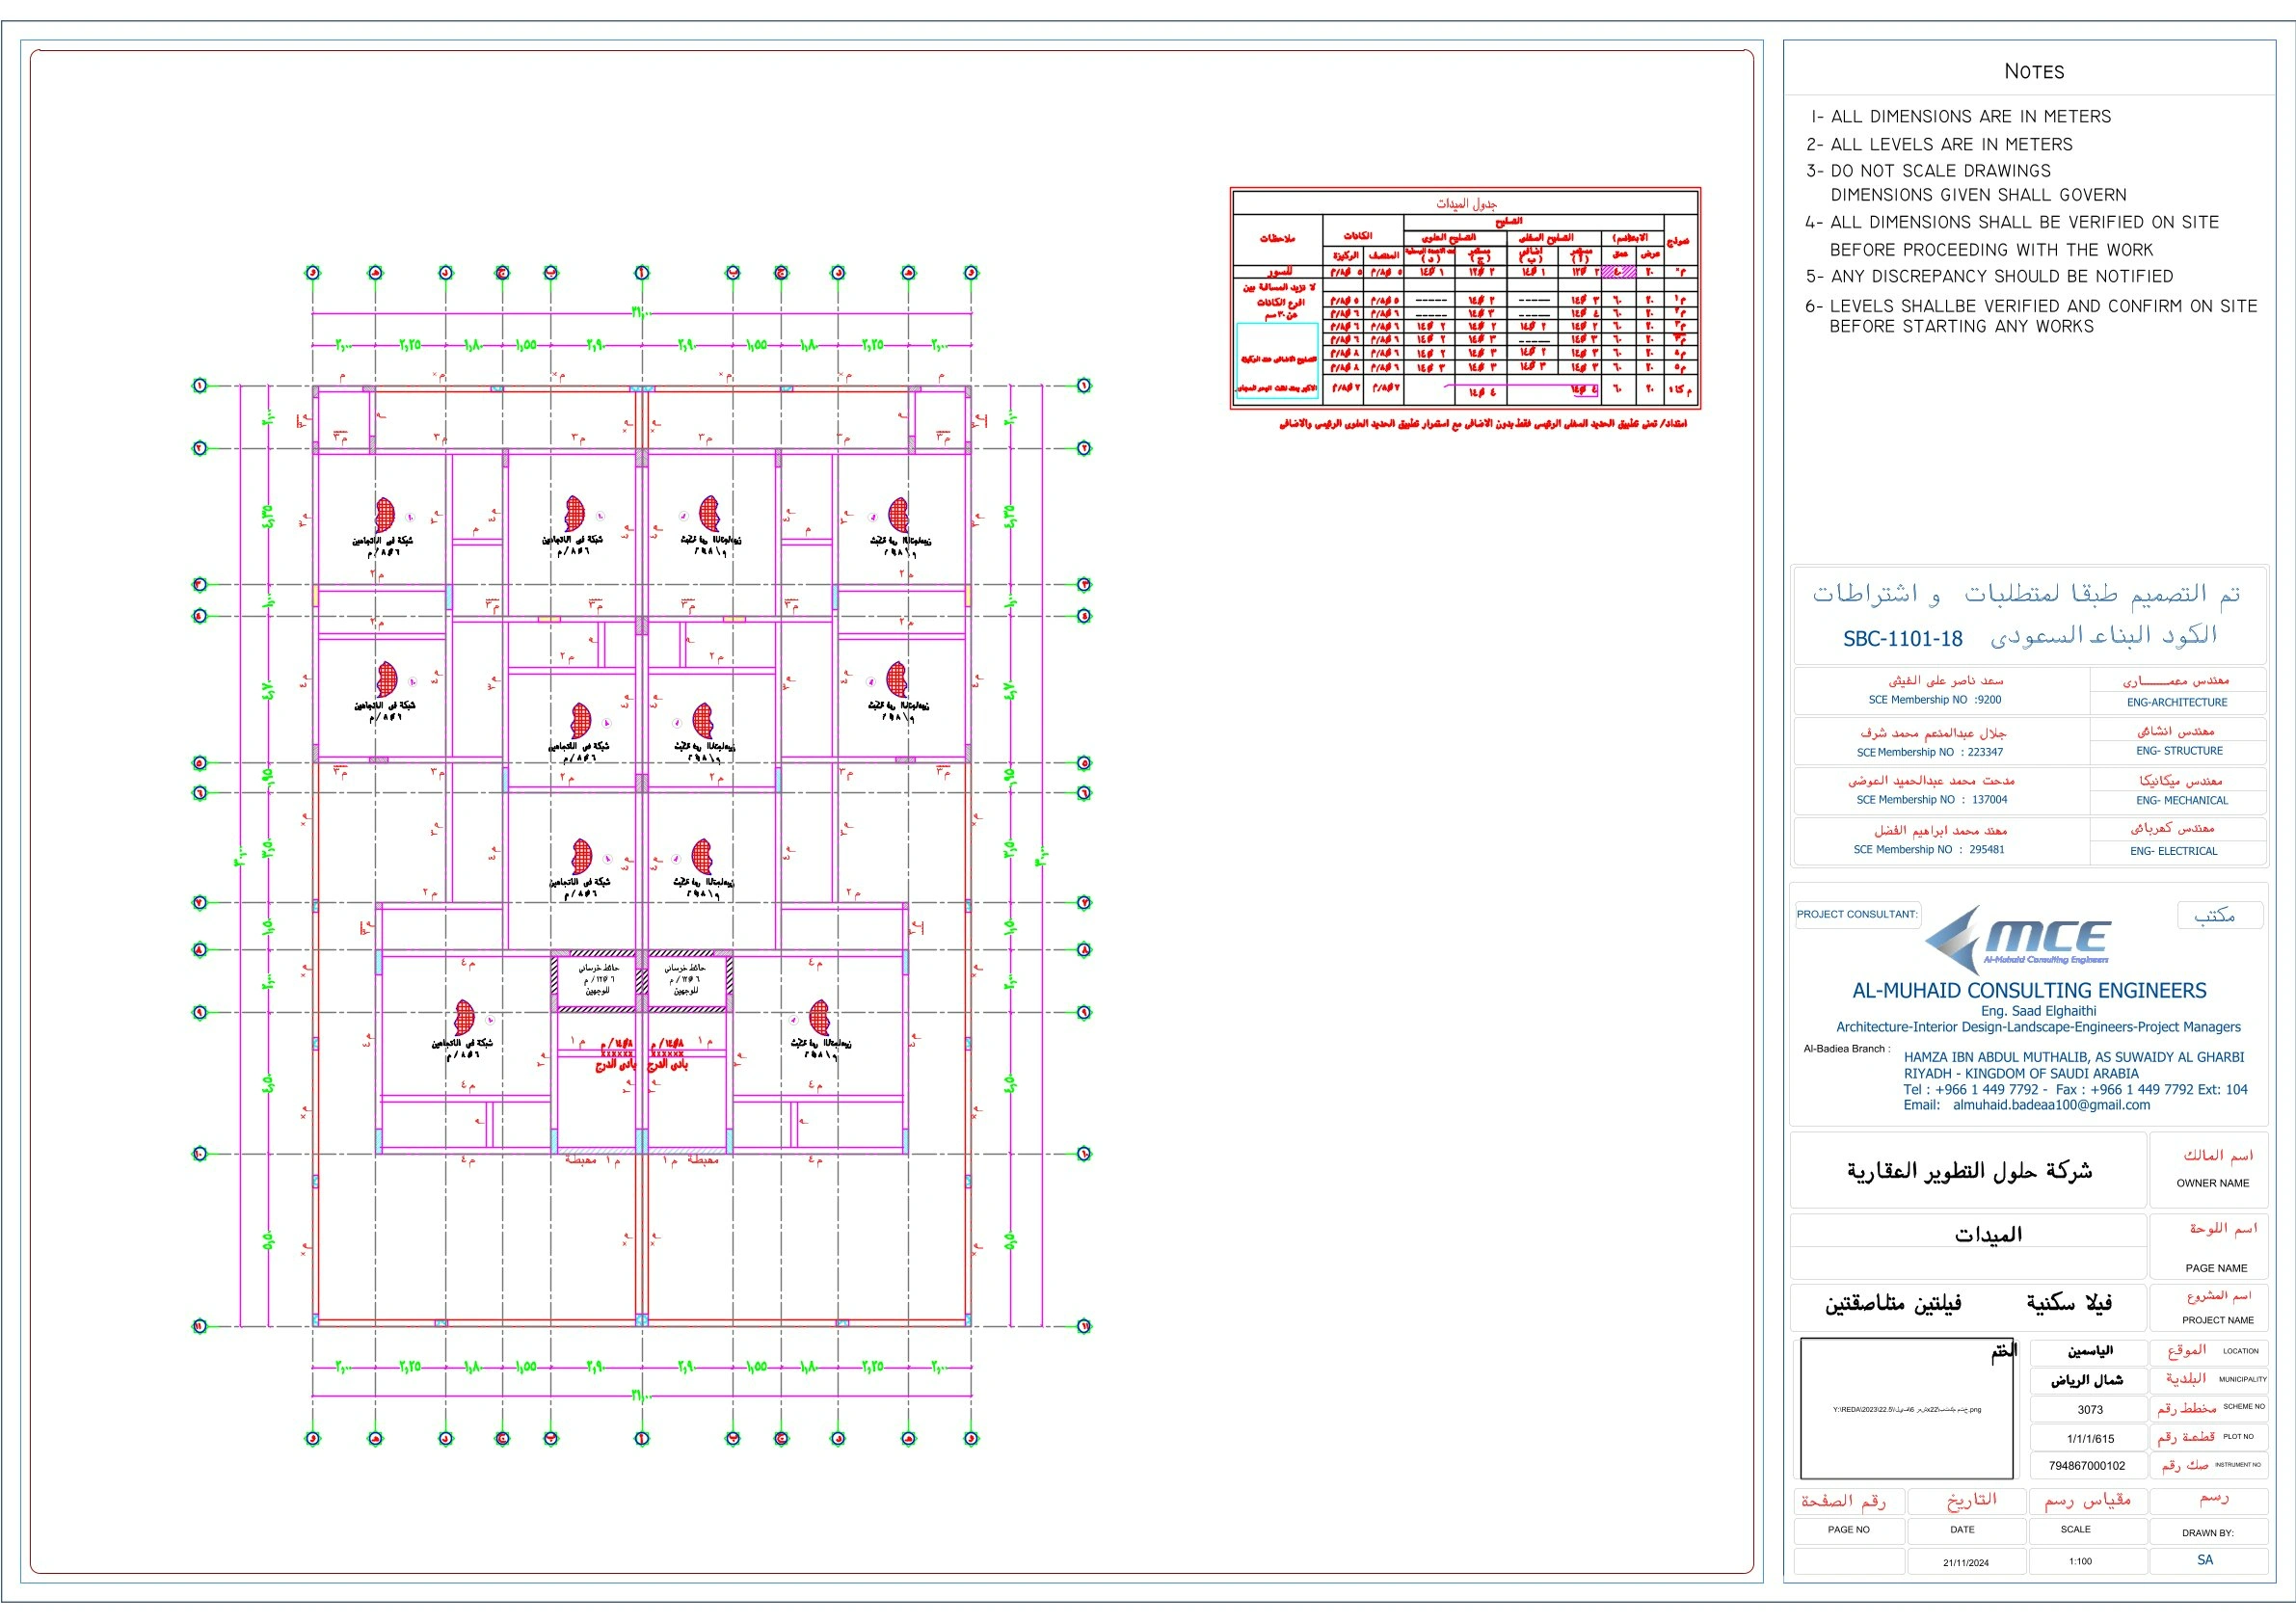2296x1623 pixels.
Task: Click the almuhaid.badeaa100@gmail.com email address
Action: pyautogui.click(x=2051, y=1105)
